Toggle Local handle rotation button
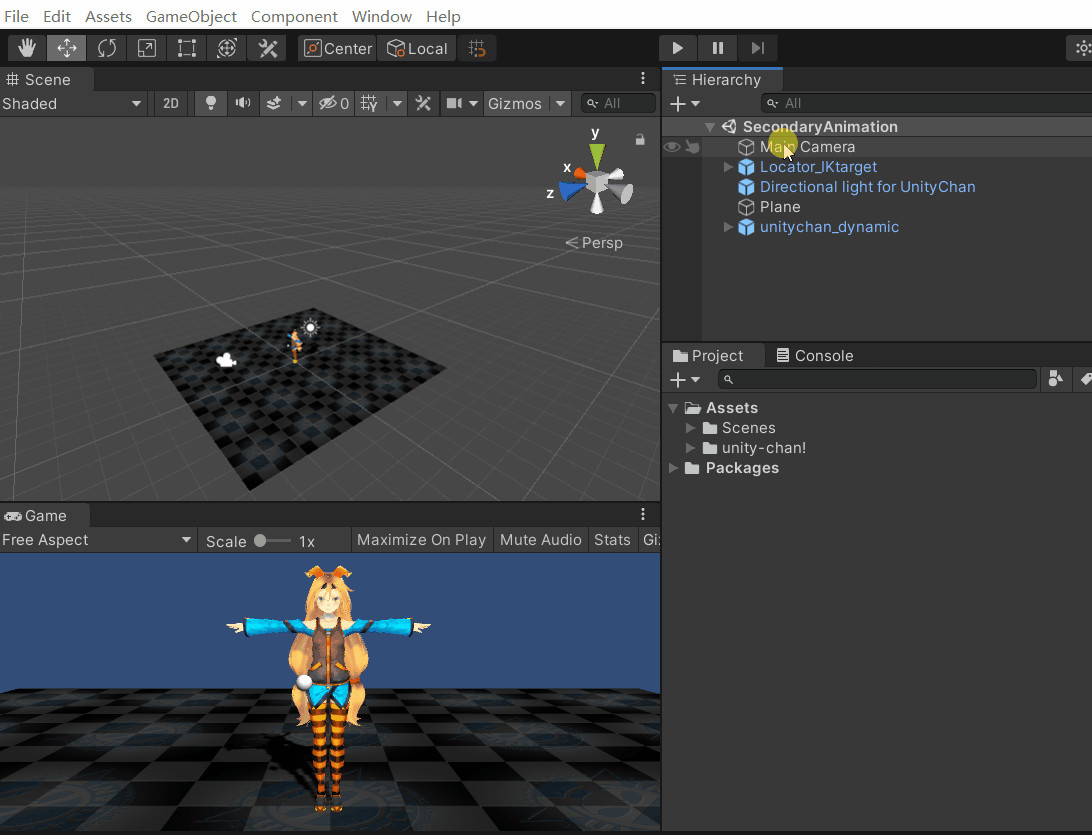 point(416,48)
